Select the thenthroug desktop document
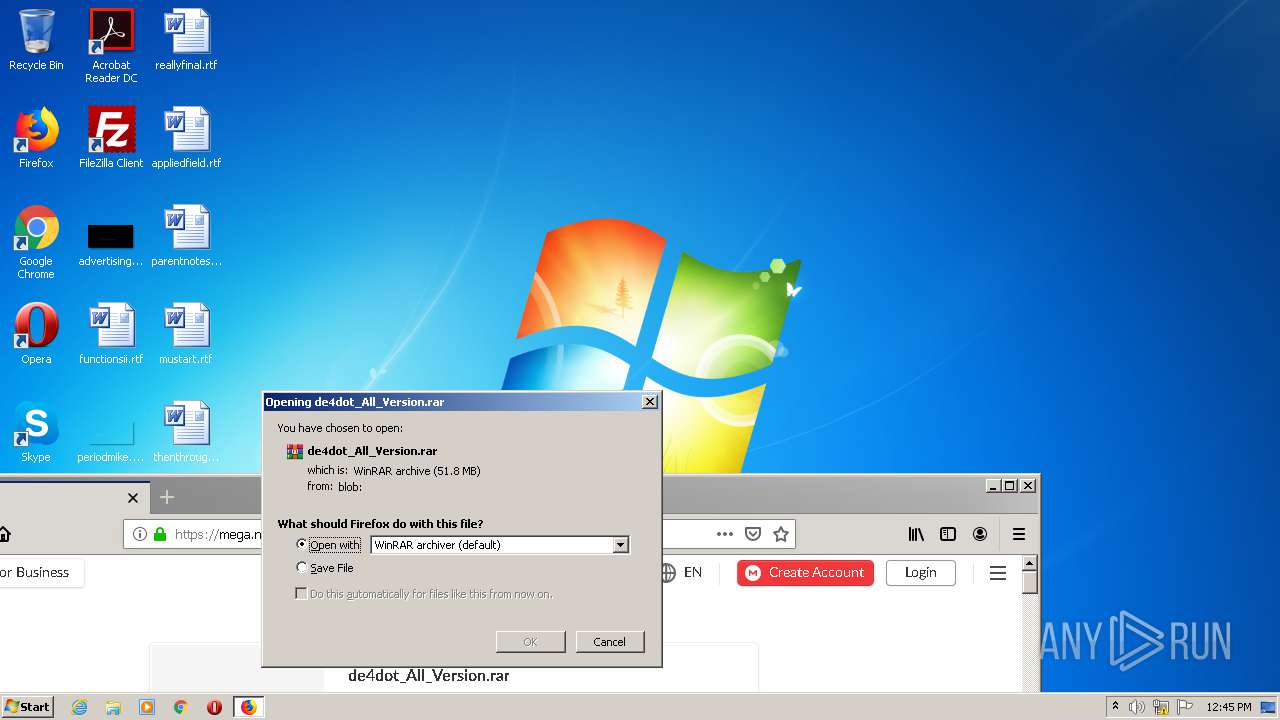Viewport: 1280px width, 720px height. pyautogui.click(x=186, y=432)
